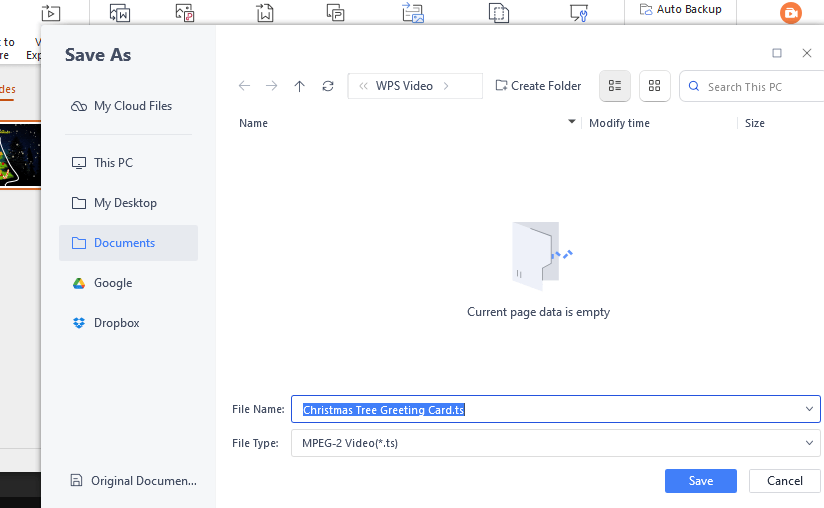Click slideshow play icon in WPS toolbar
This screenshot has height=508, width=824.
click(x=51, y=13)
